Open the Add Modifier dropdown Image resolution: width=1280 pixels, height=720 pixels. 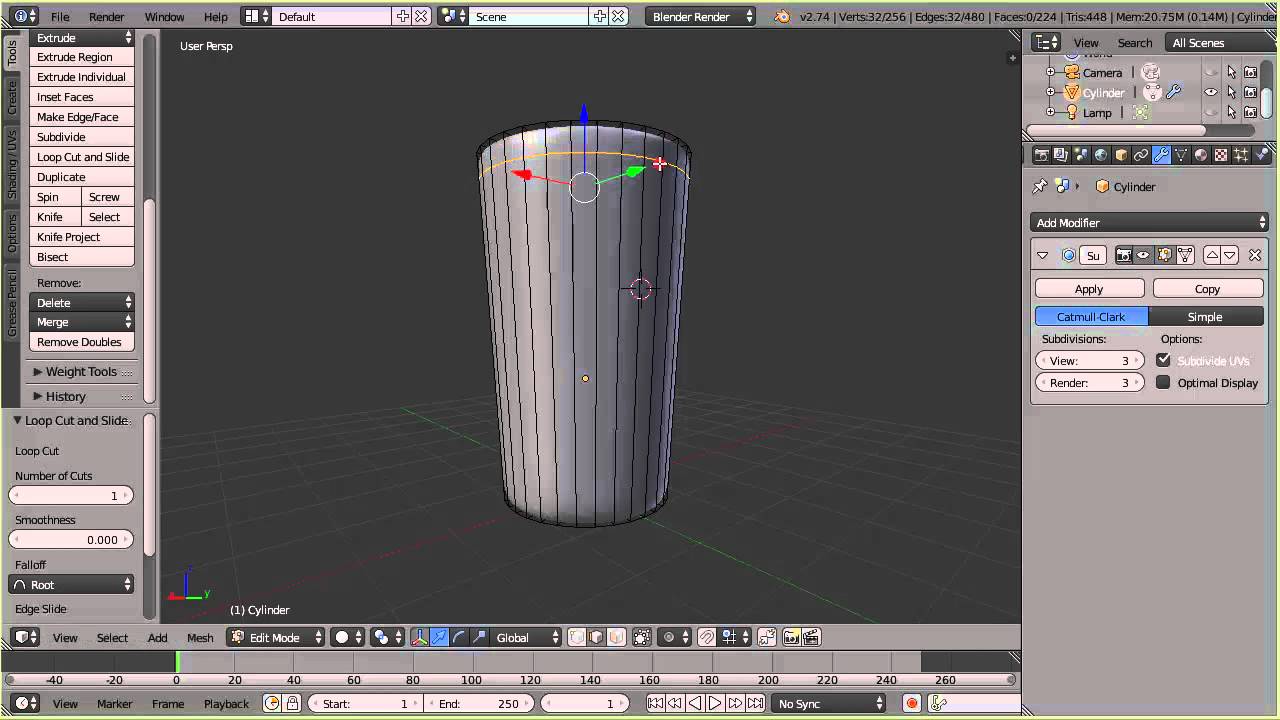[1149, 222]
